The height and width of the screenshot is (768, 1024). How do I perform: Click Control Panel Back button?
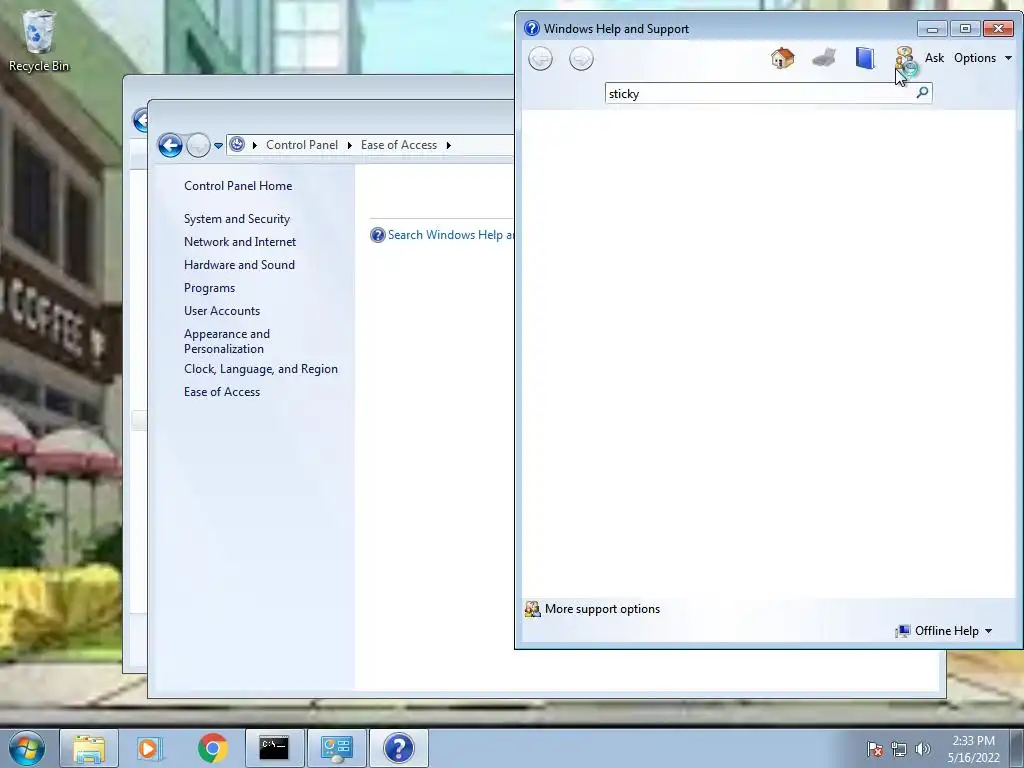[170, 145]
